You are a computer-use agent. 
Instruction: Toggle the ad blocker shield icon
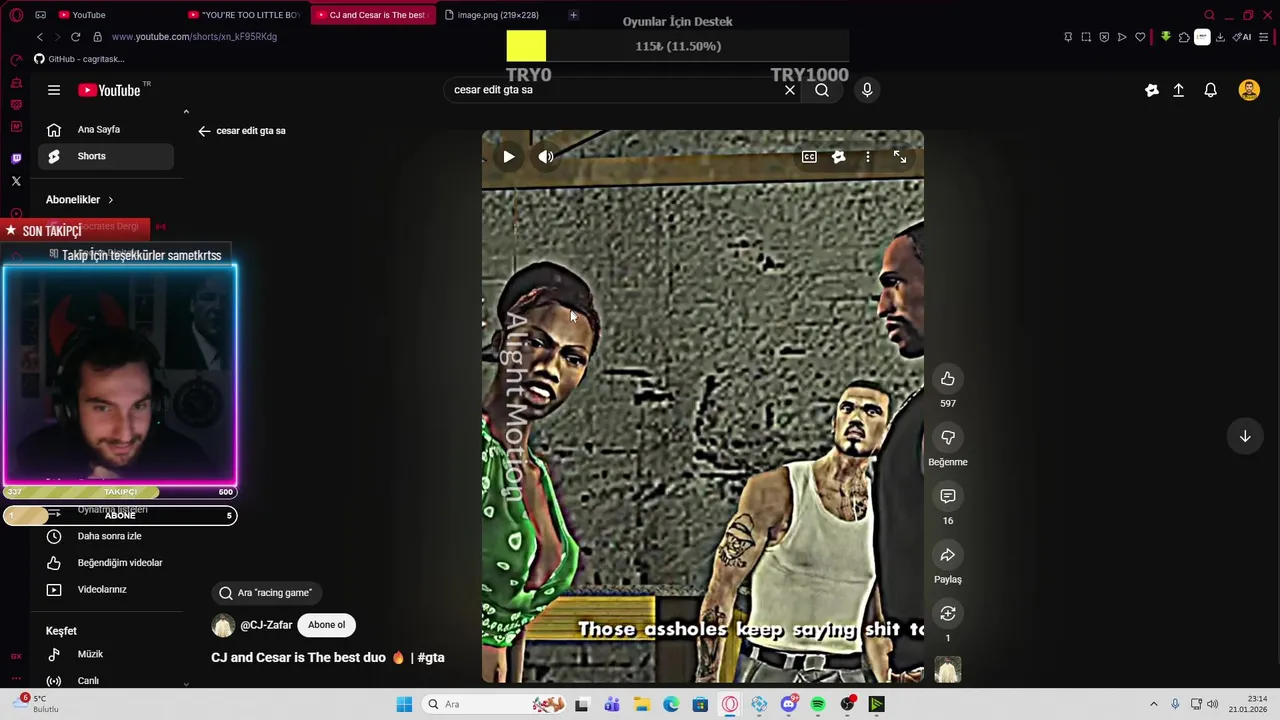click(1104, 37)
